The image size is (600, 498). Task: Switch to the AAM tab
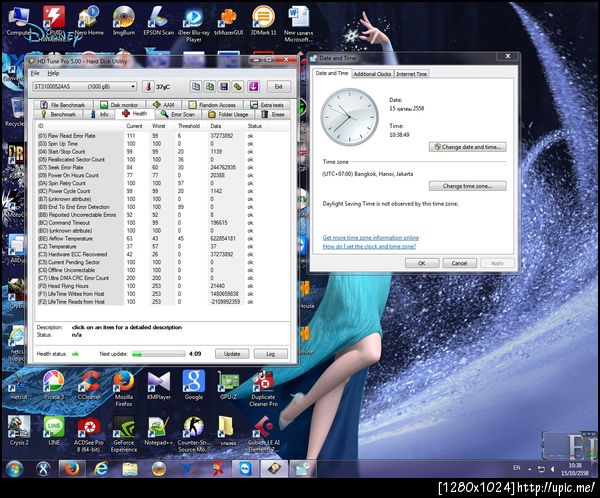click(x=164, y=104)
